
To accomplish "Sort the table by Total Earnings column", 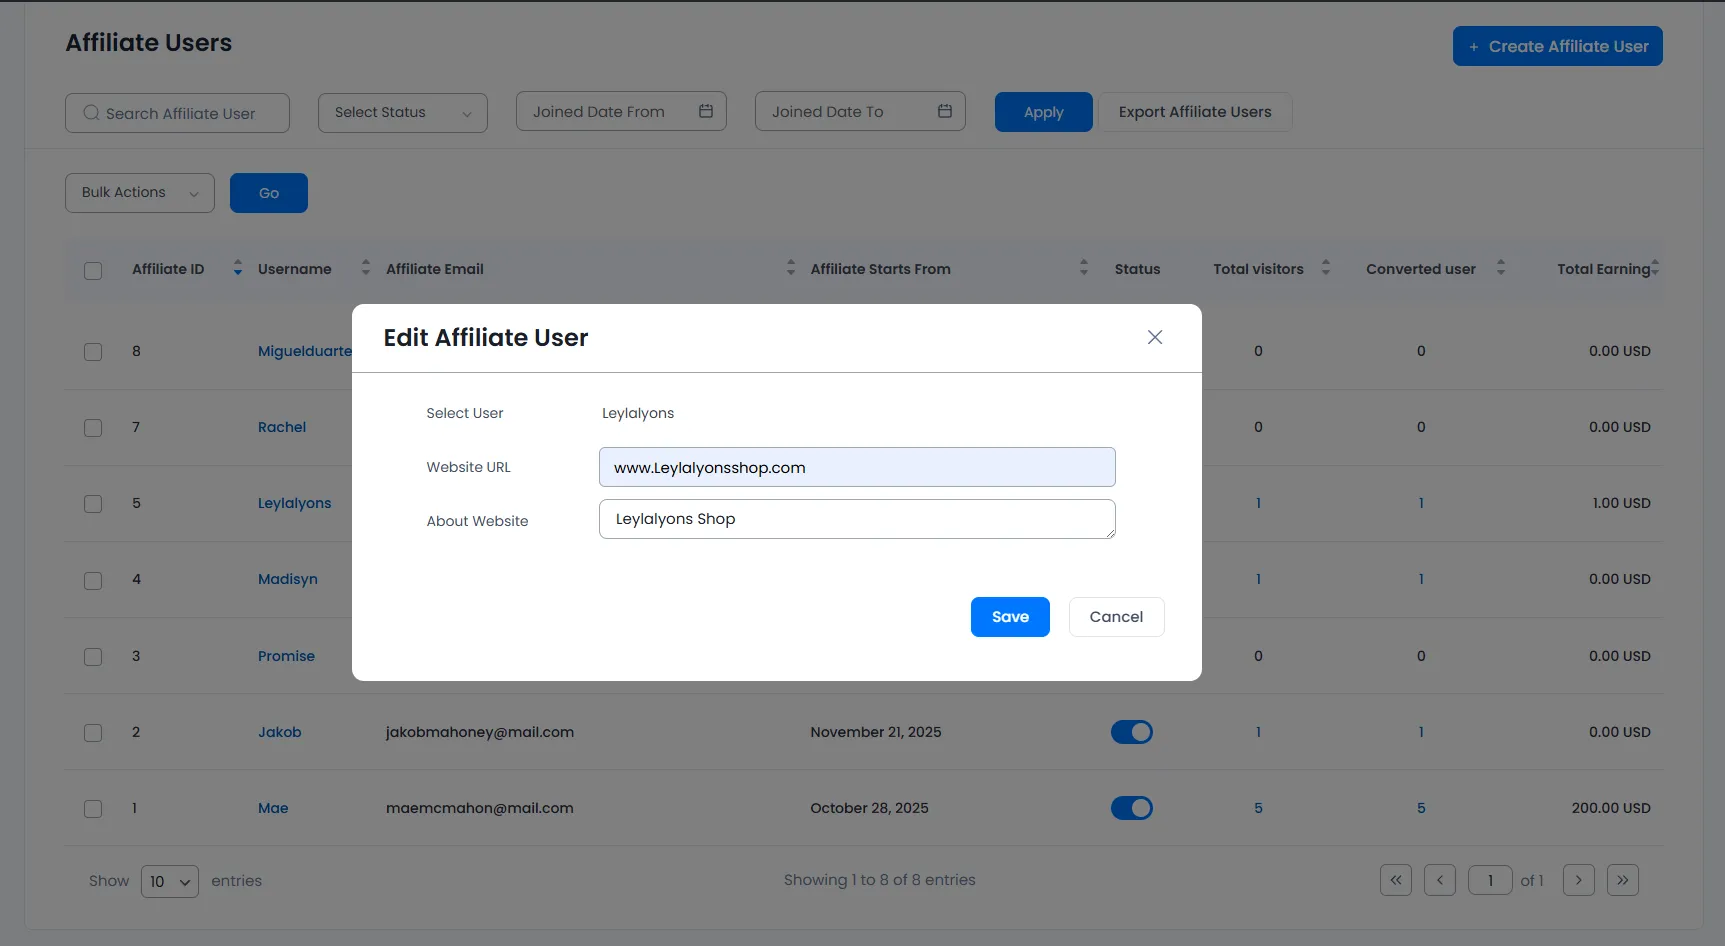I will (1657, 268).
